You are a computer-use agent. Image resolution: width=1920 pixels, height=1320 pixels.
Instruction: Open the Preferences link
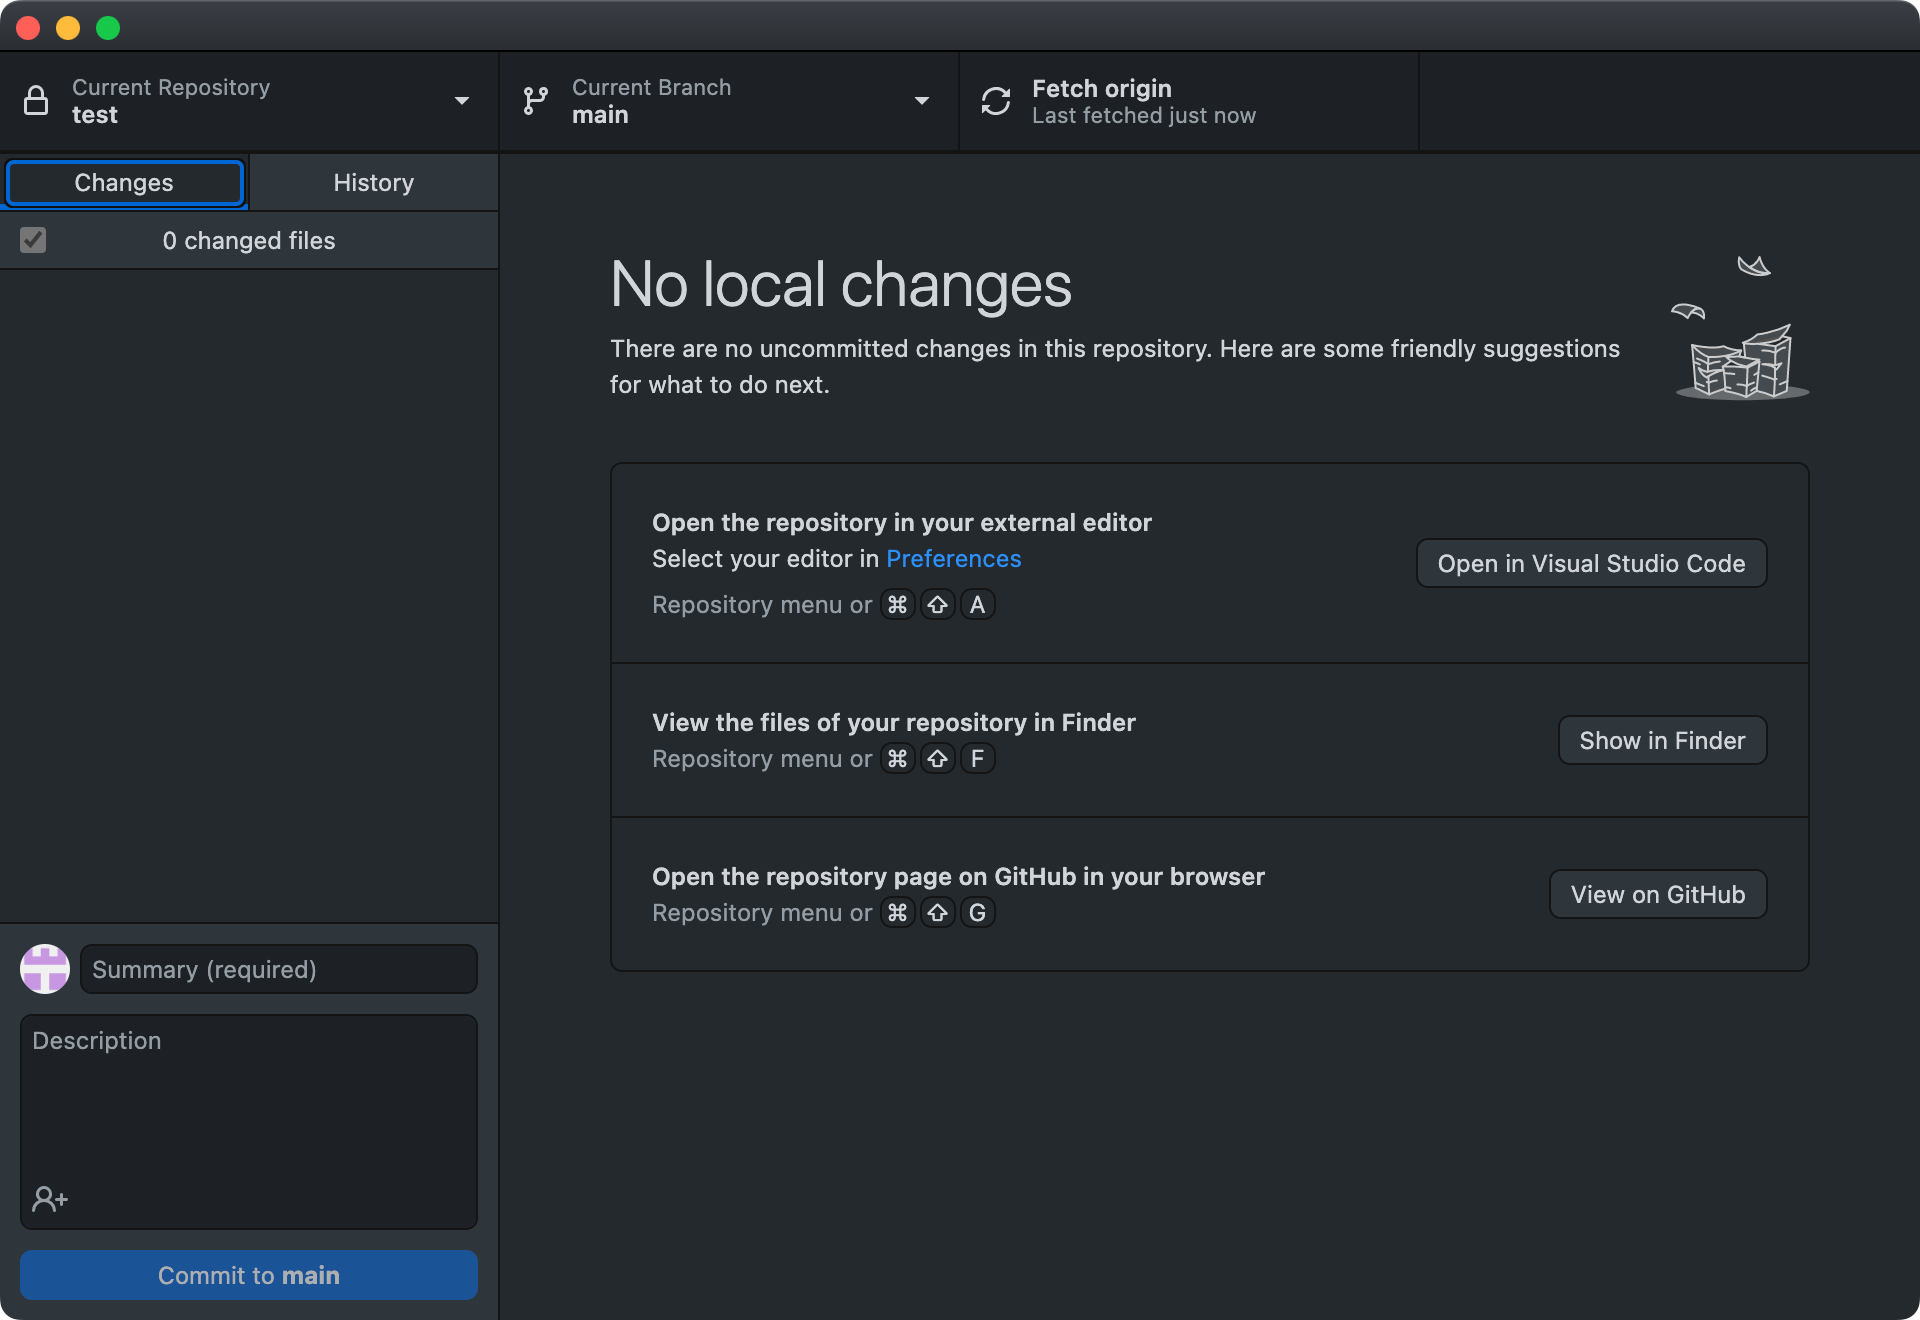[953, 558]
